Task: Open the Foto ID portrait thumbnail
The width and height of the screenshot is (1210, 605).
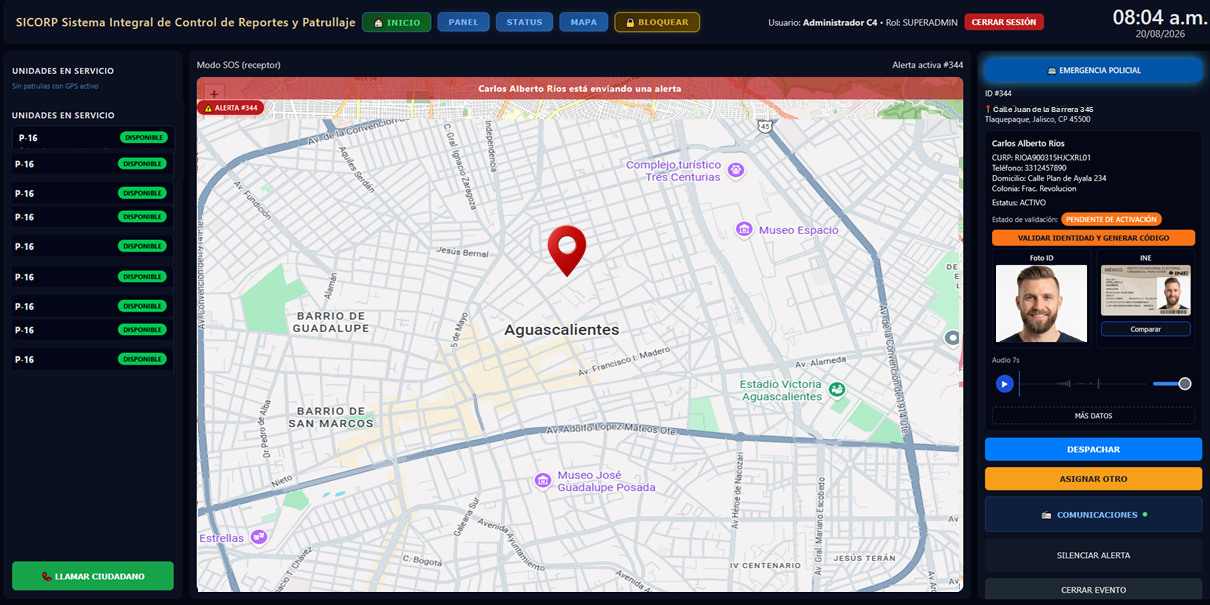Action: pos(1041,304)
